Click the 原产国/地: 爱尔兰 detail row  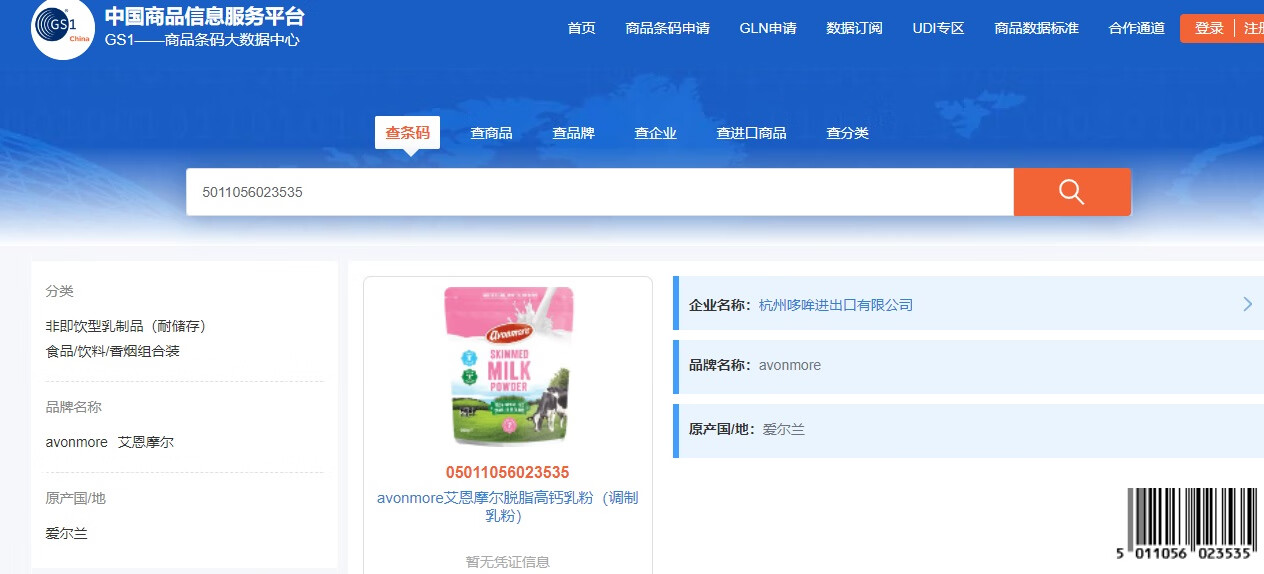coord(968,430)
